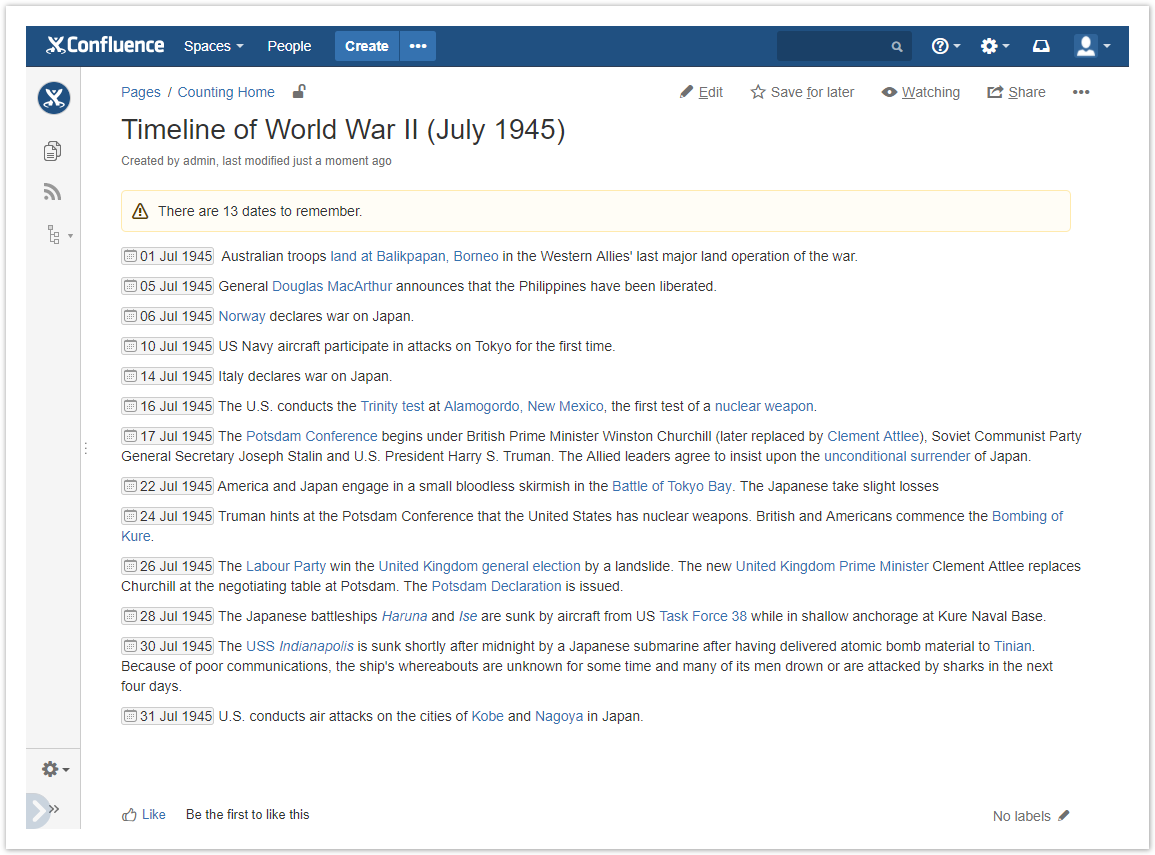This screenshot has height=855, width=1155.
Task: Open the Potsdam Declaration link
Action: [496, 587]
